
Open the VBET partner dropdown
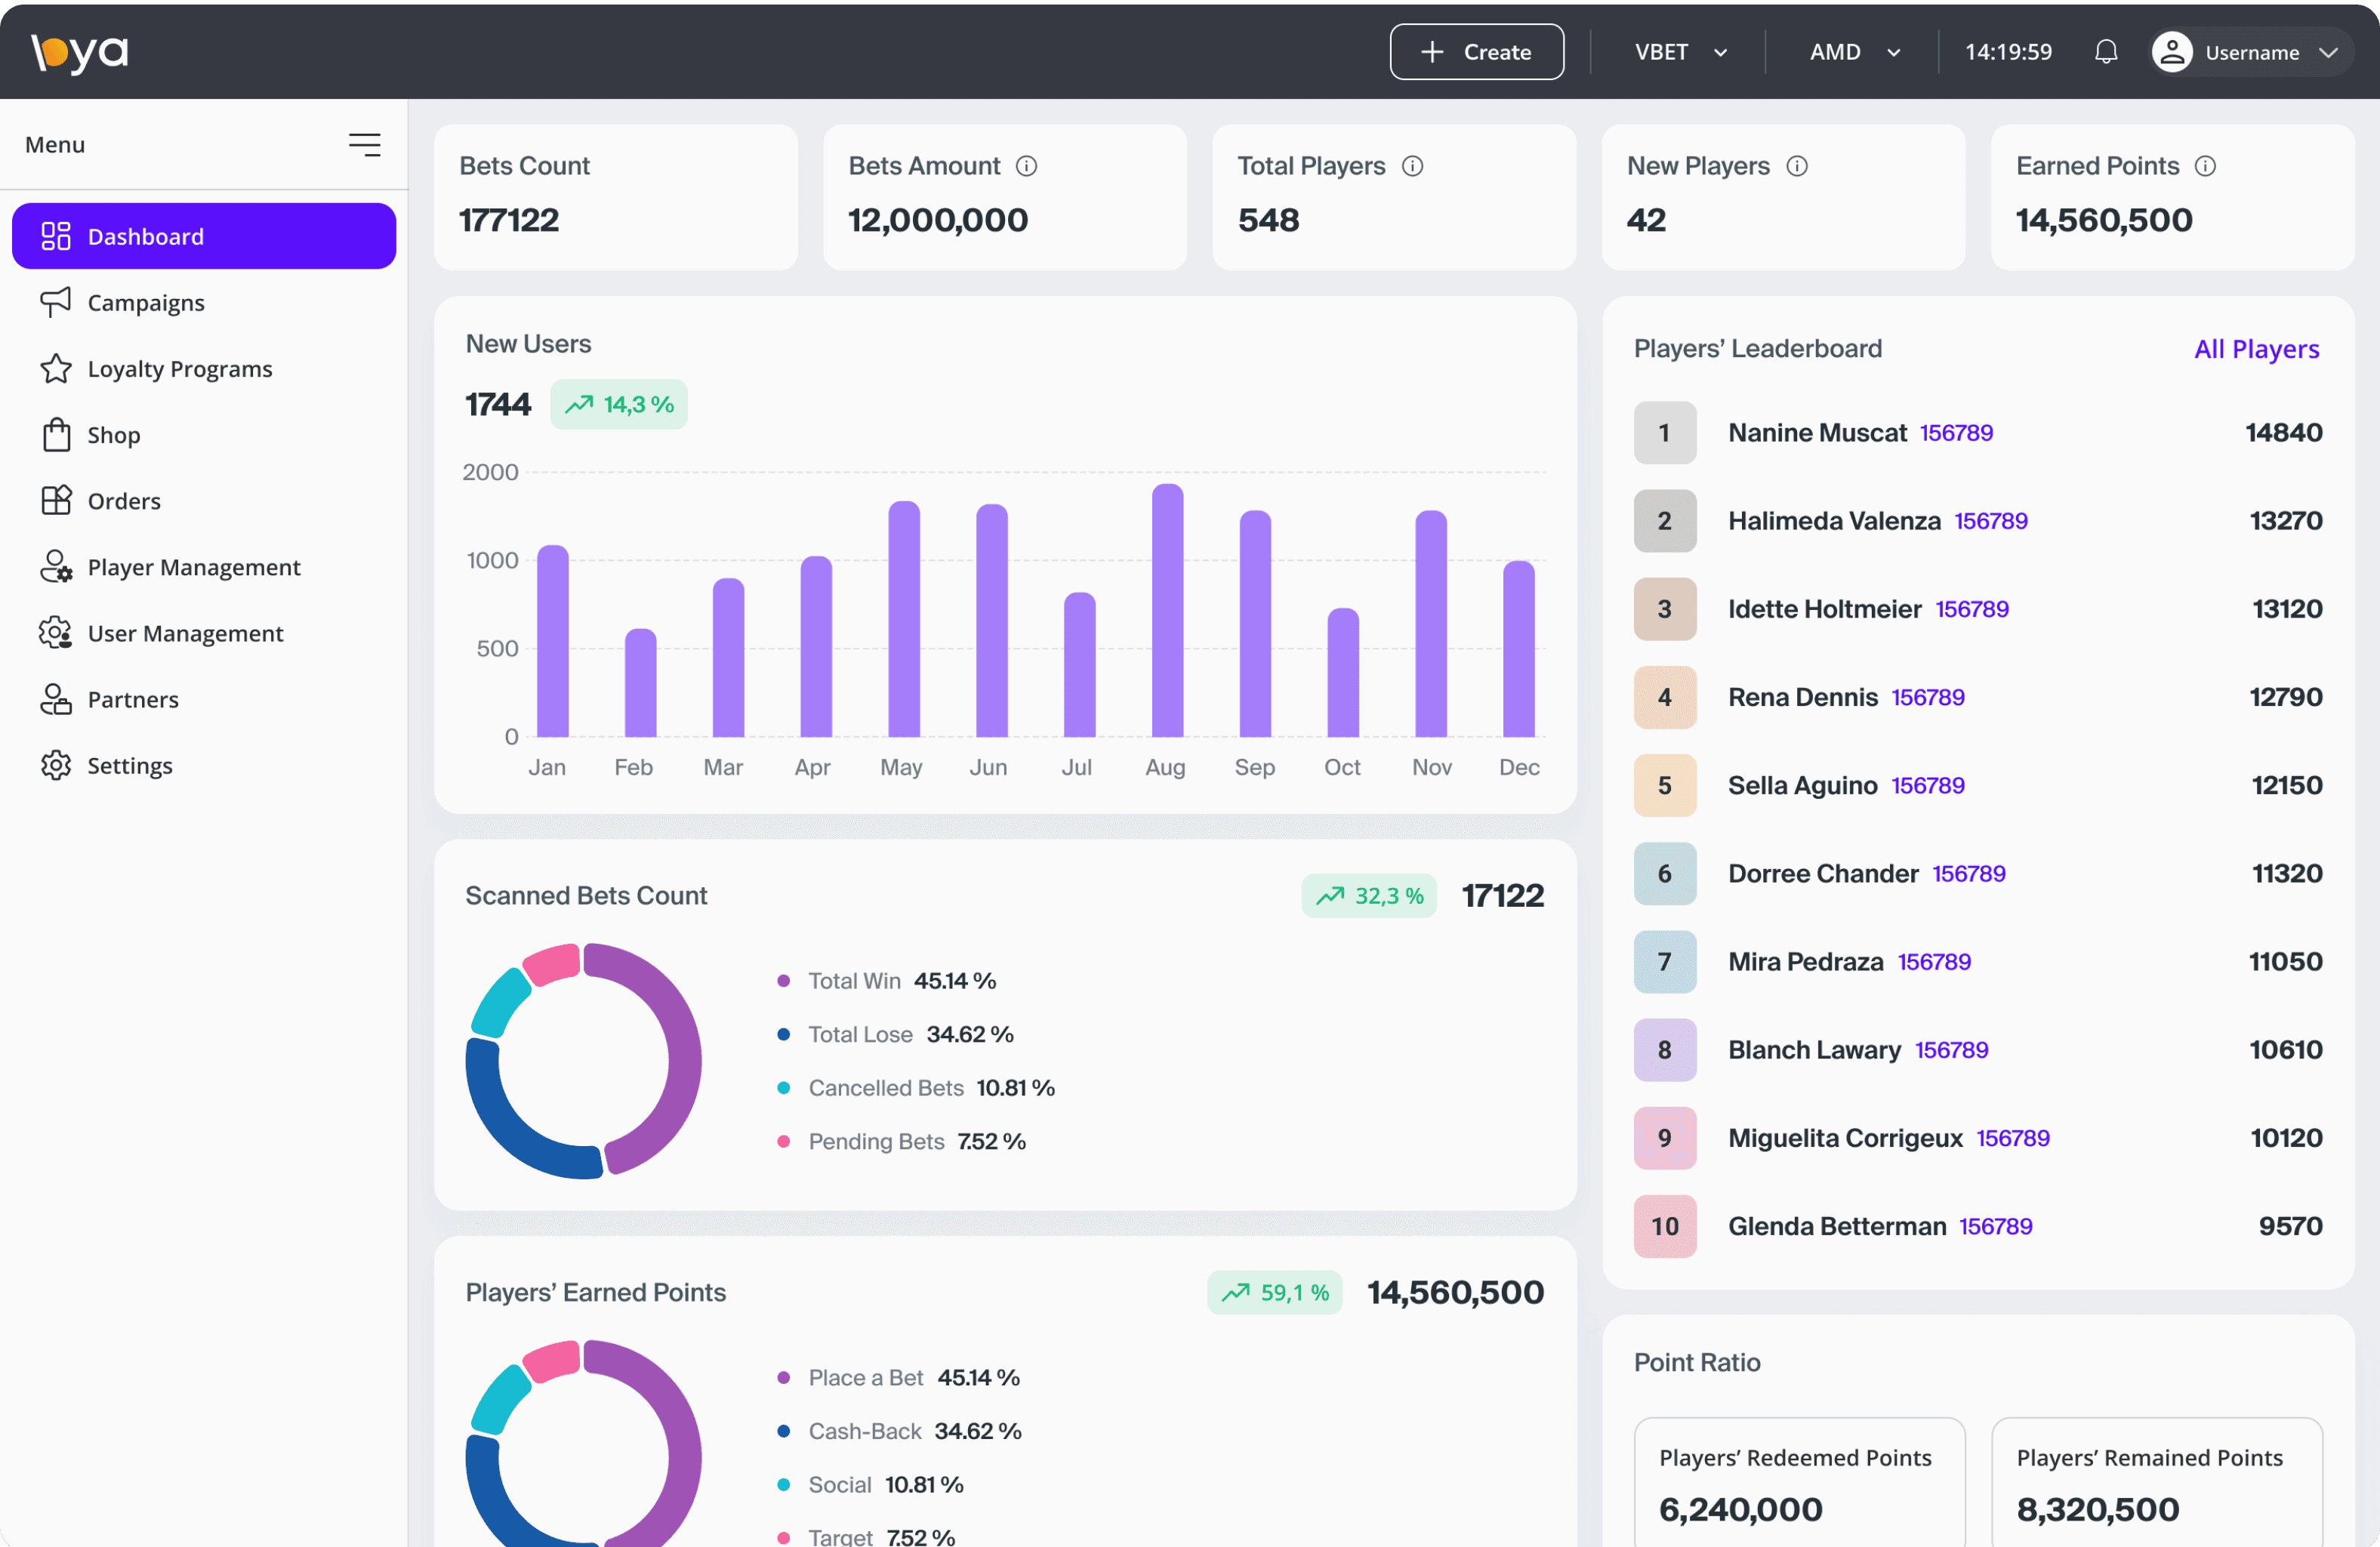(x=1680, y=52)
